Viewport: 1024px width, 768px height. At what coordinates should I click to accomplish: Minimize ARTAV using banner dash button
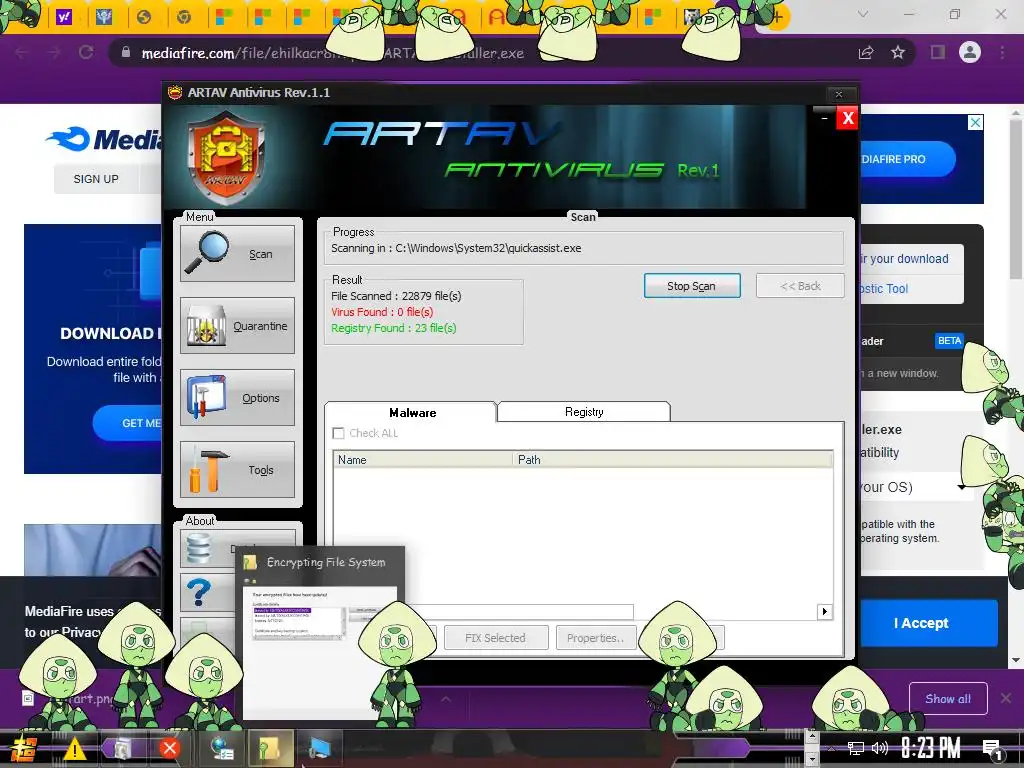click(x=824, y=118)
